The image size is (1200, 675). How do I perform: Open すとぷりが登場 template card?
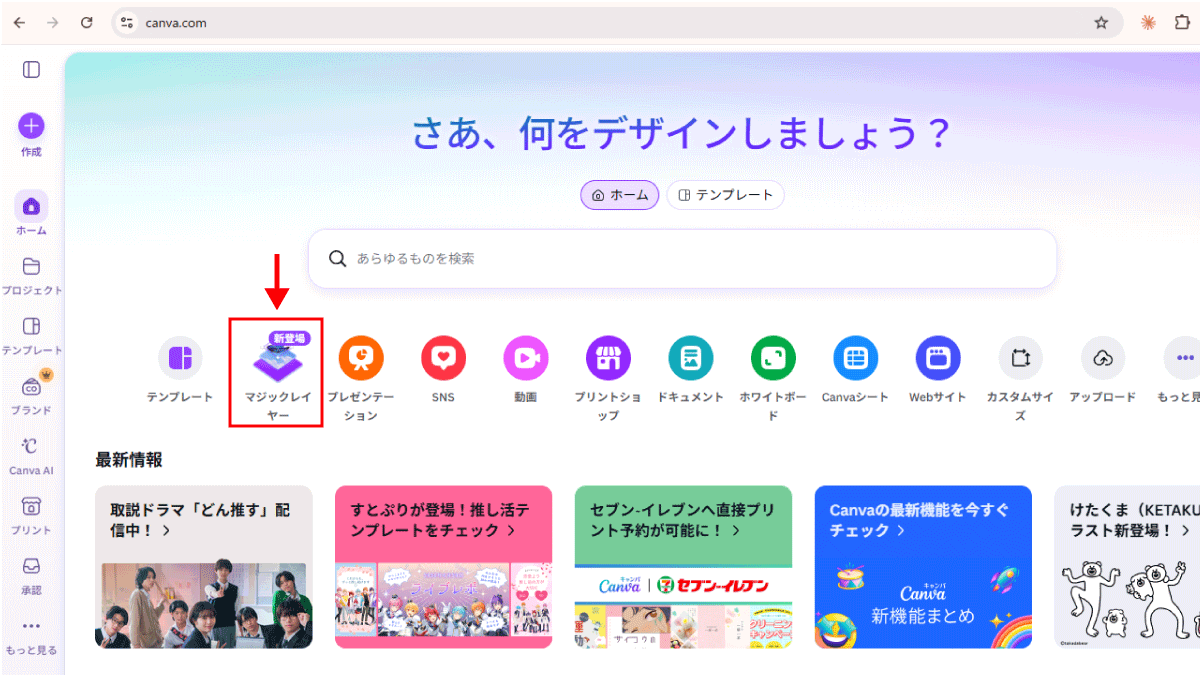click(443, 567)
